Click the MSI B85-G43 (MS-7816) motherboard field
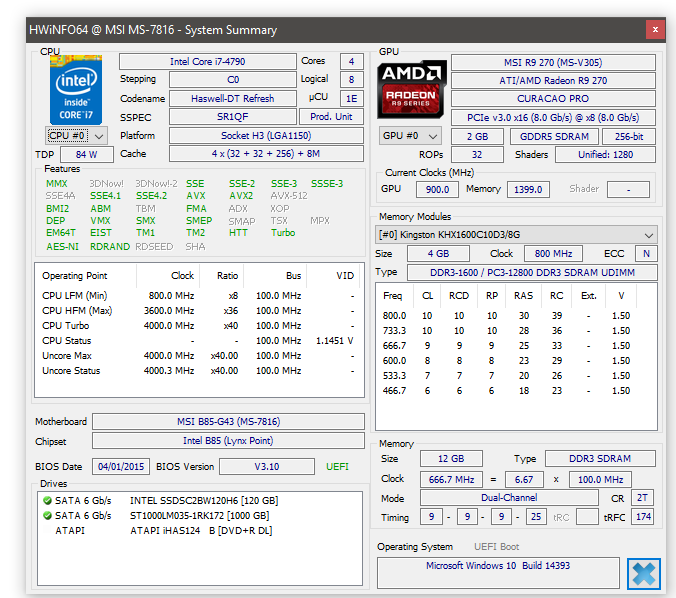Image resolution: width=676 pixels, height=598 pixels. click(x=228, y=422)
